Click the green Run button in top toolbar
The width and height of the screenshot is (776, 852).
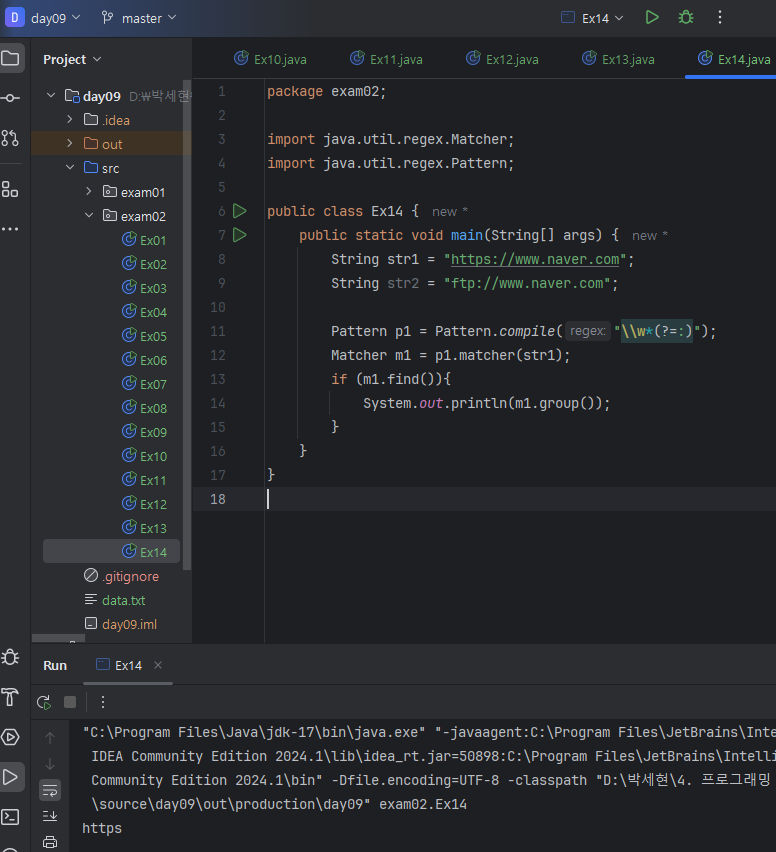point(652,18)
